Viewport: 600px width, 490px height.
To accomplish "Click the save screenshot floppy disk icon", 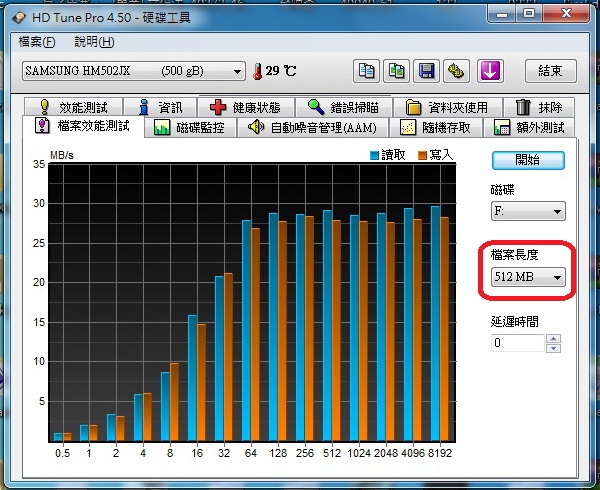I will 426,71.
